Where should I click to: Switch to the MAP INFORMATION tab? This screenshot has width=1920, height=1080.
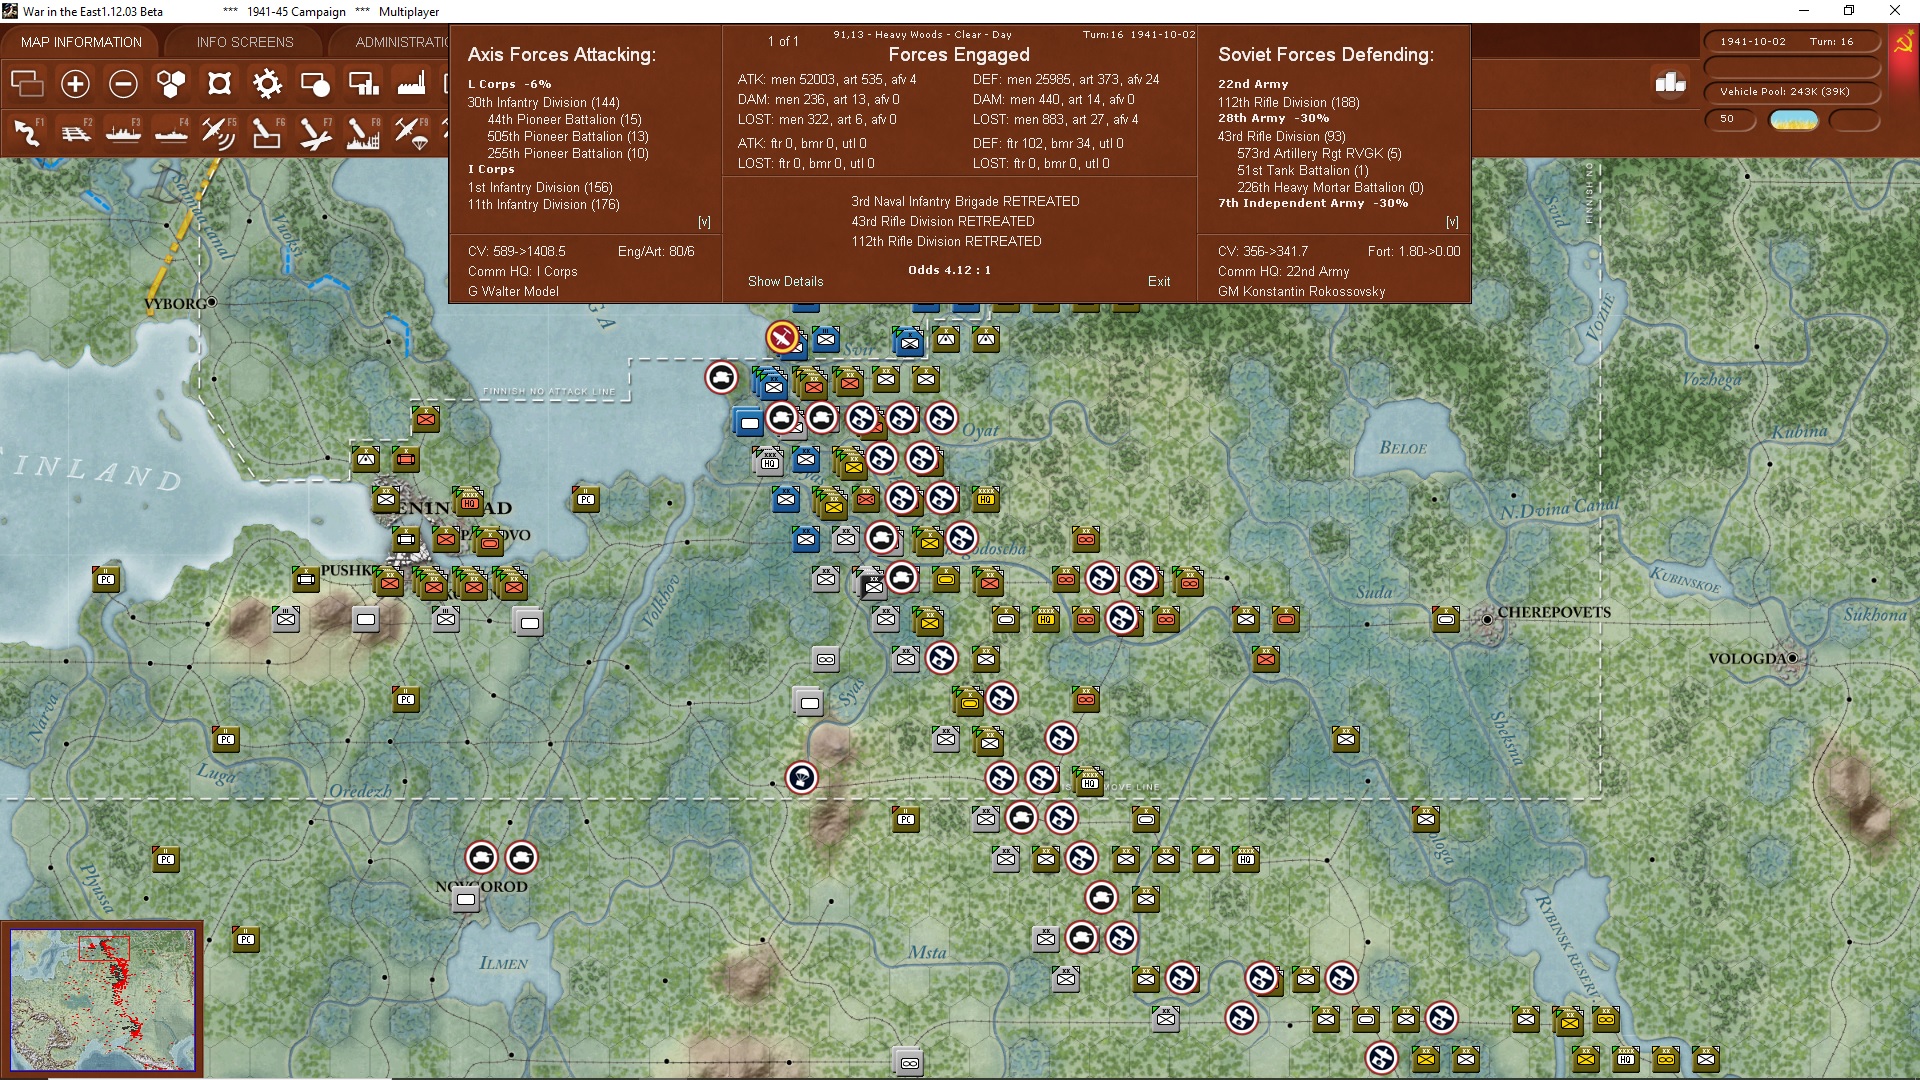[x=81, y=42]
